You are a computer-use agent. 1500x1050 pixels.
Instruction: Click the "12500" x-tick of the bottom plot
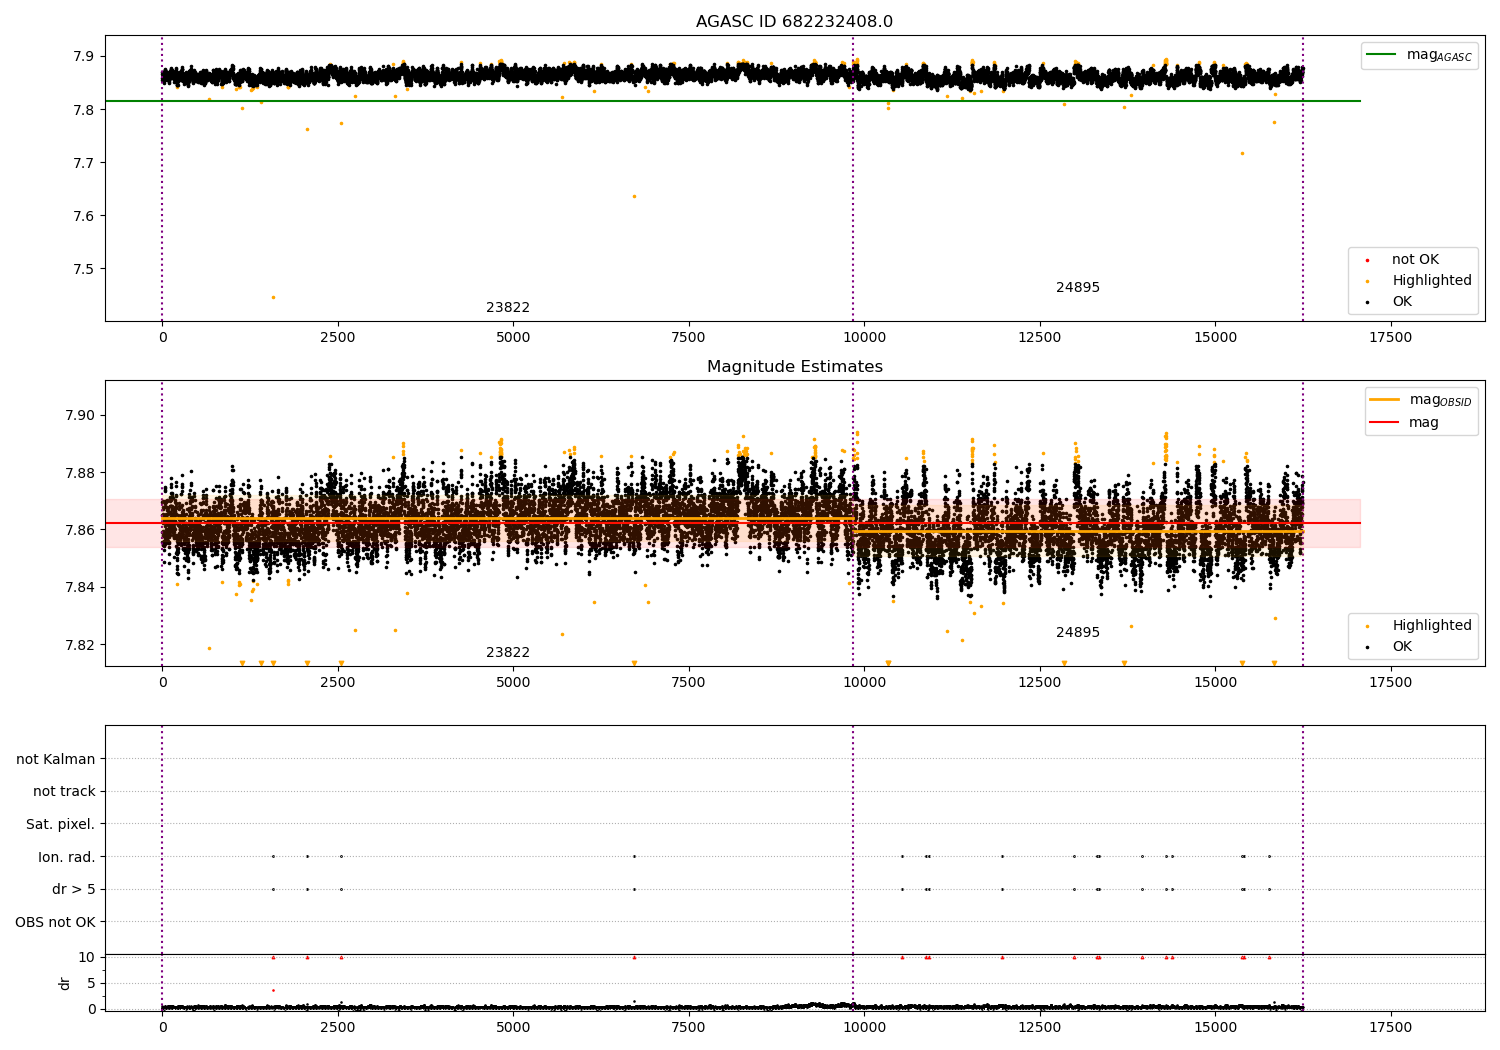click(1039, 1027)
